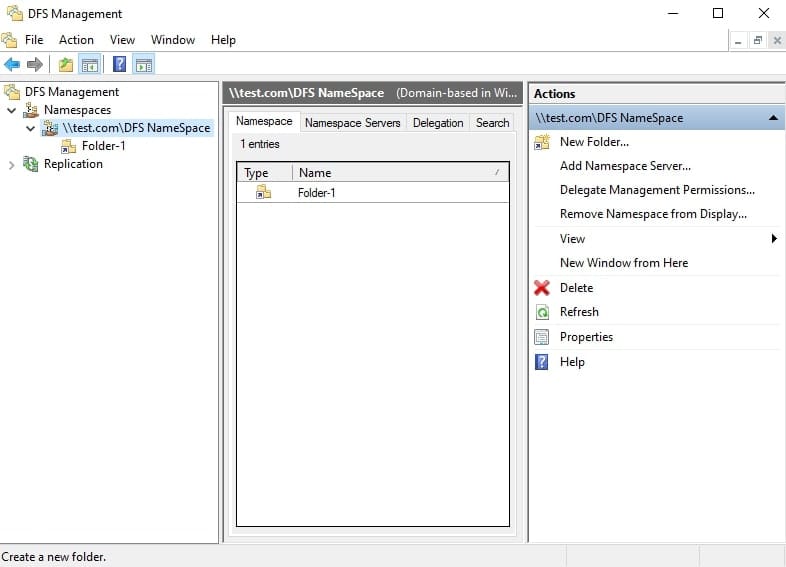Minimize the inner MDI child window

(738, 40)
